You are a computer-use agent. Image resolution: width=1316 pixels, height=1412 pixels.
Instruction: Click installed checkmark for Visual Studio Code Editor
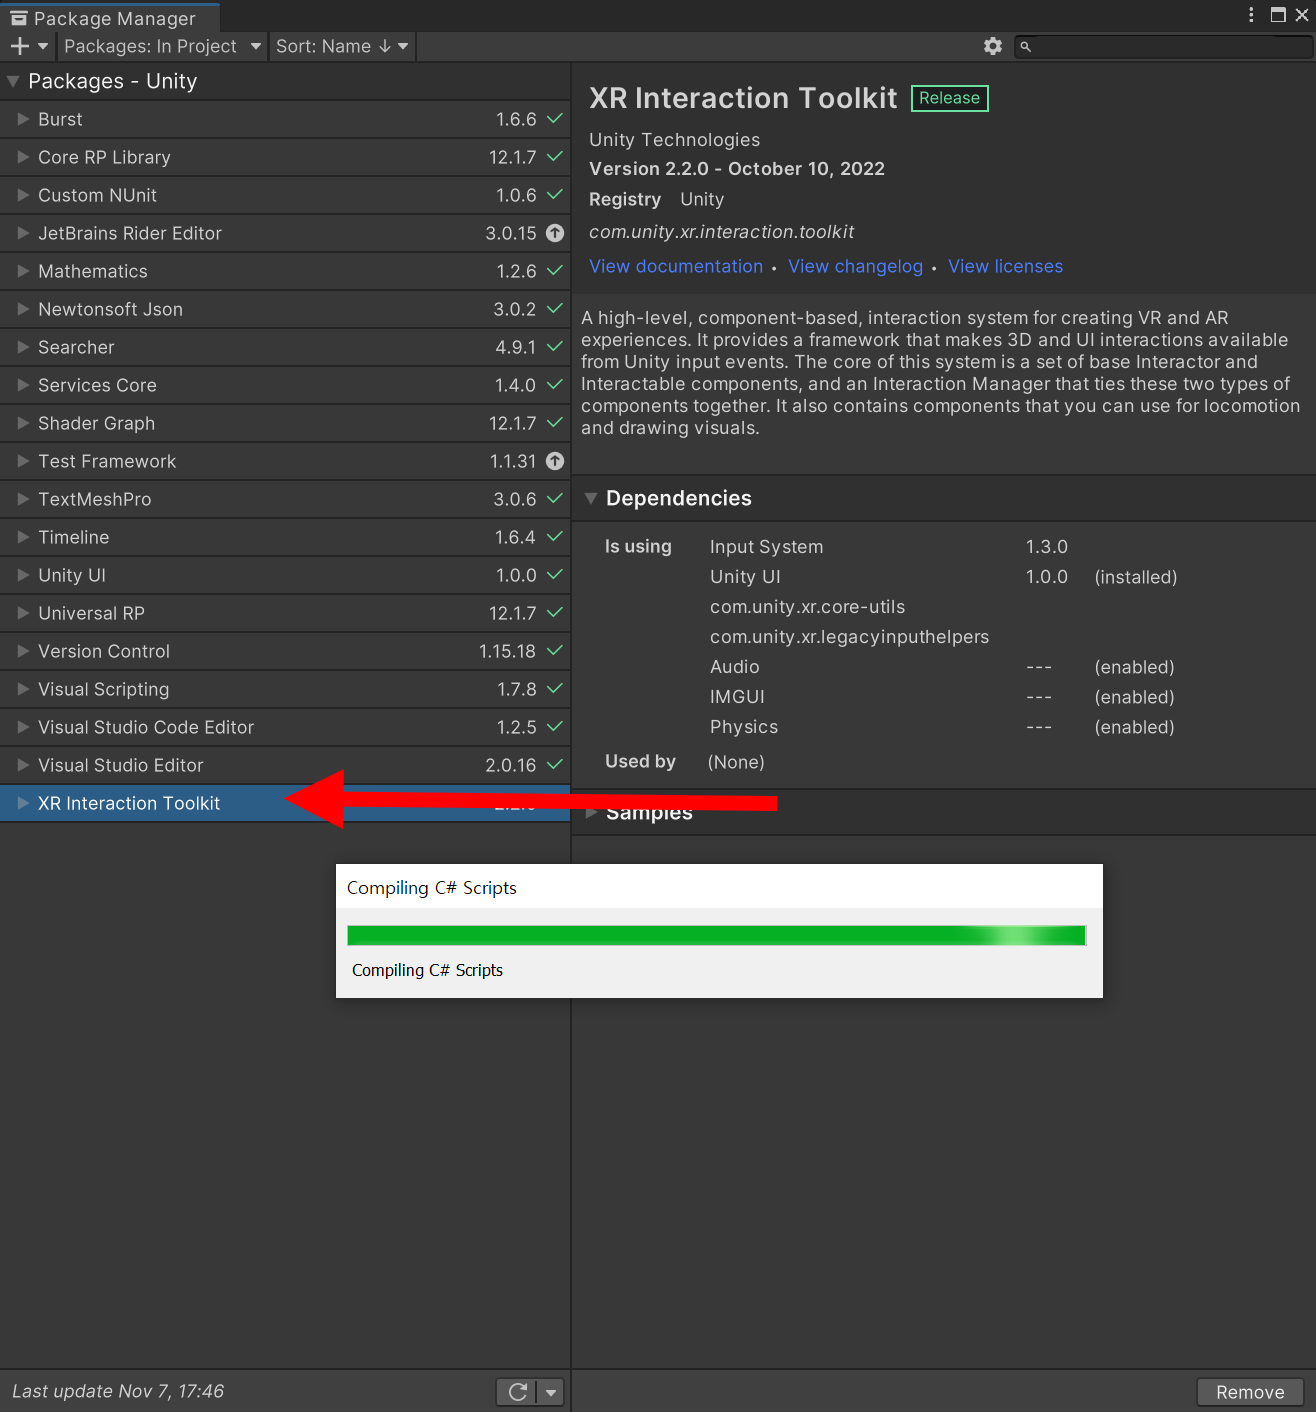click(555, 727)
